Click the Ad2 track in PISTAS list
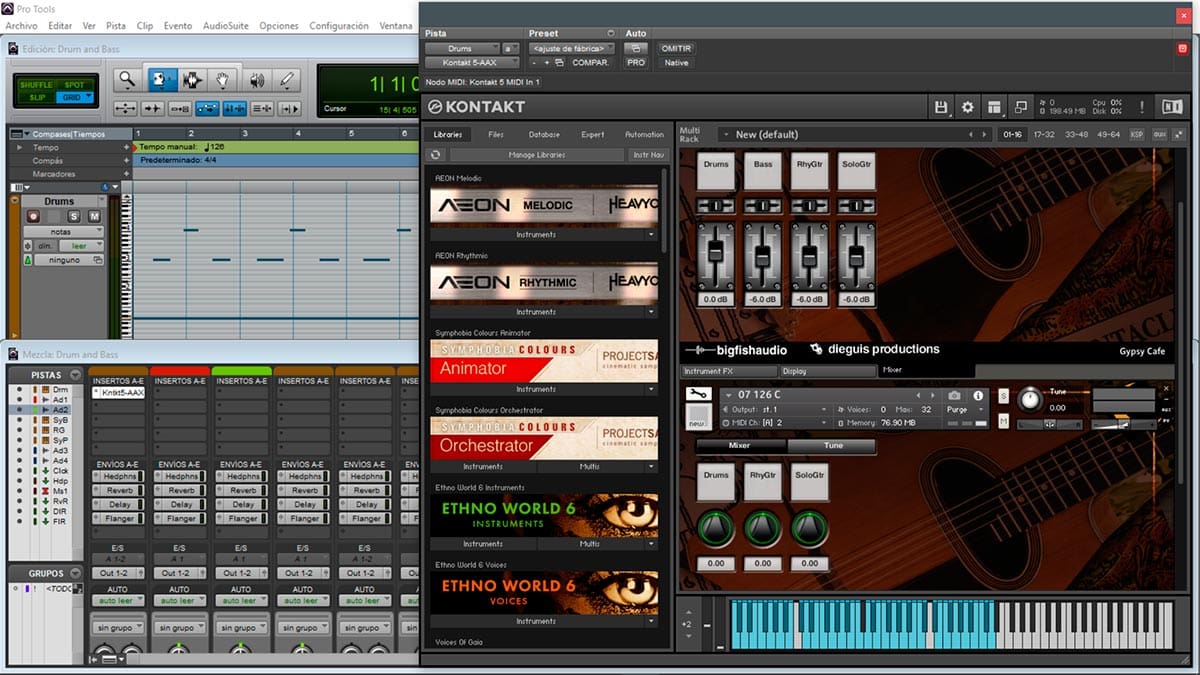The image size is (1200, 675). pyautogui.click(x=61, y=410)
